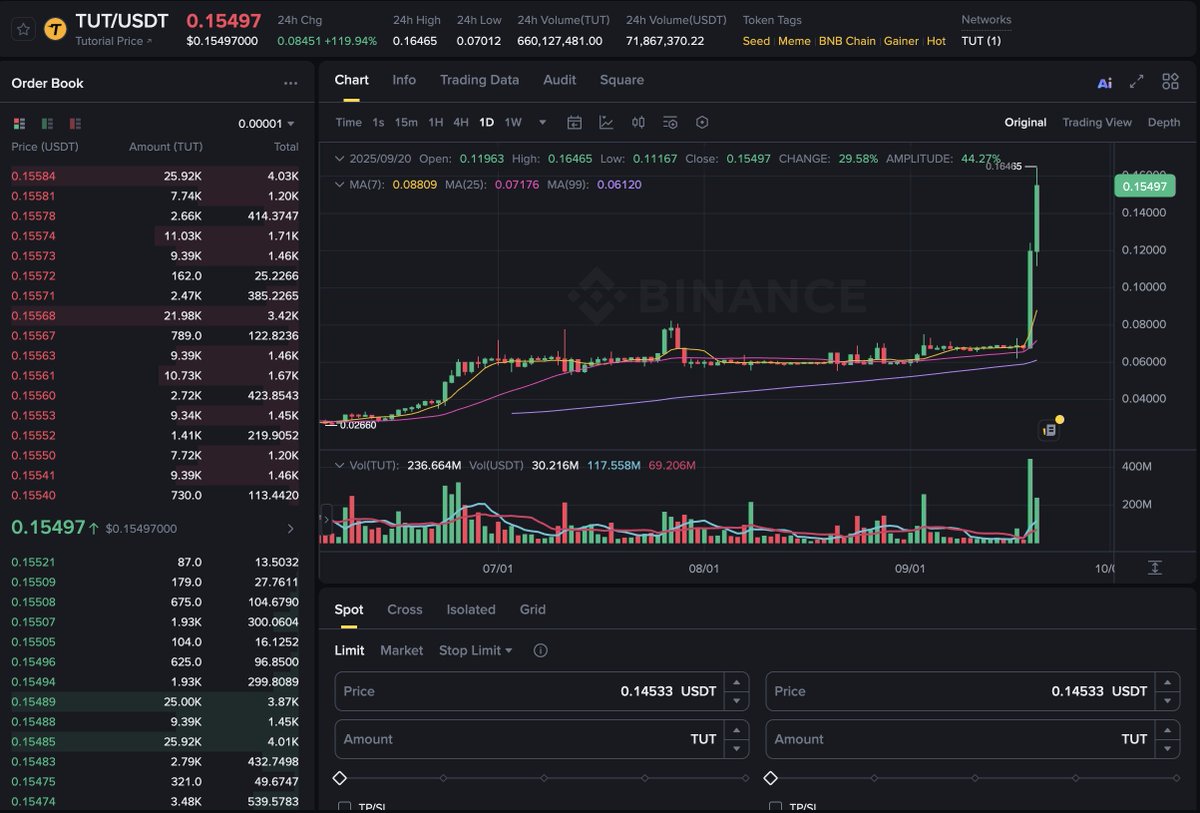Choose the Limit order type

coord(349,650)
